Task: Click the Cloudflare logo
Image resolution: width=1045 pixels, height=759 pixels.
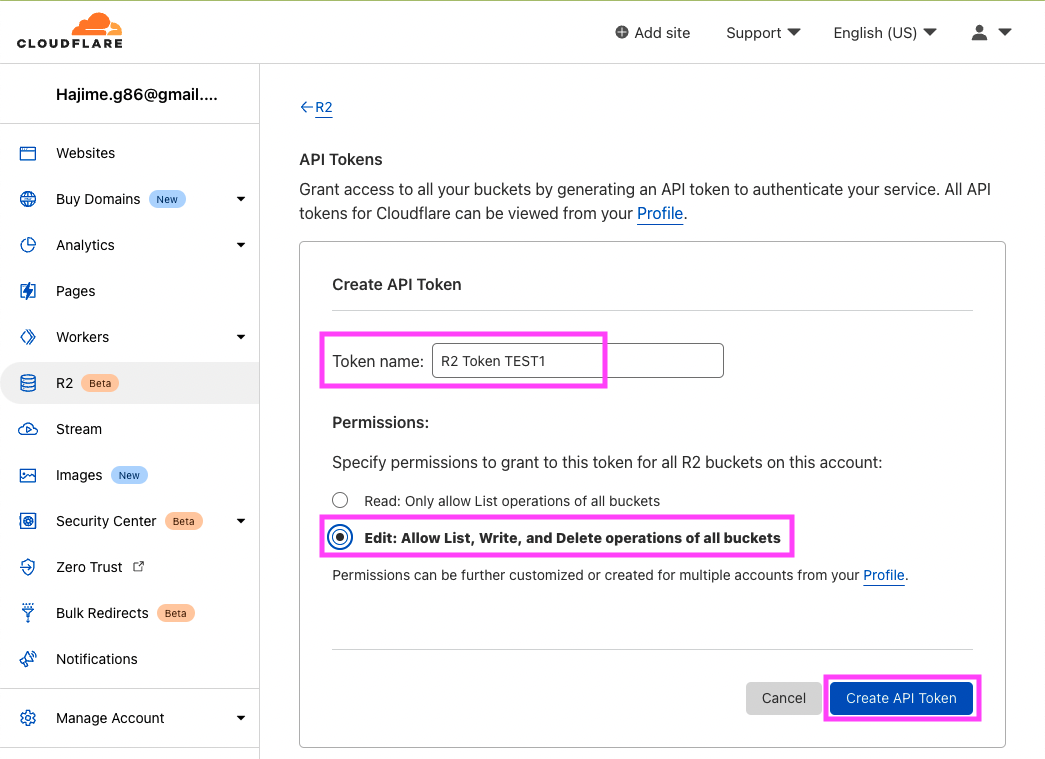Action: coord(68,30)
